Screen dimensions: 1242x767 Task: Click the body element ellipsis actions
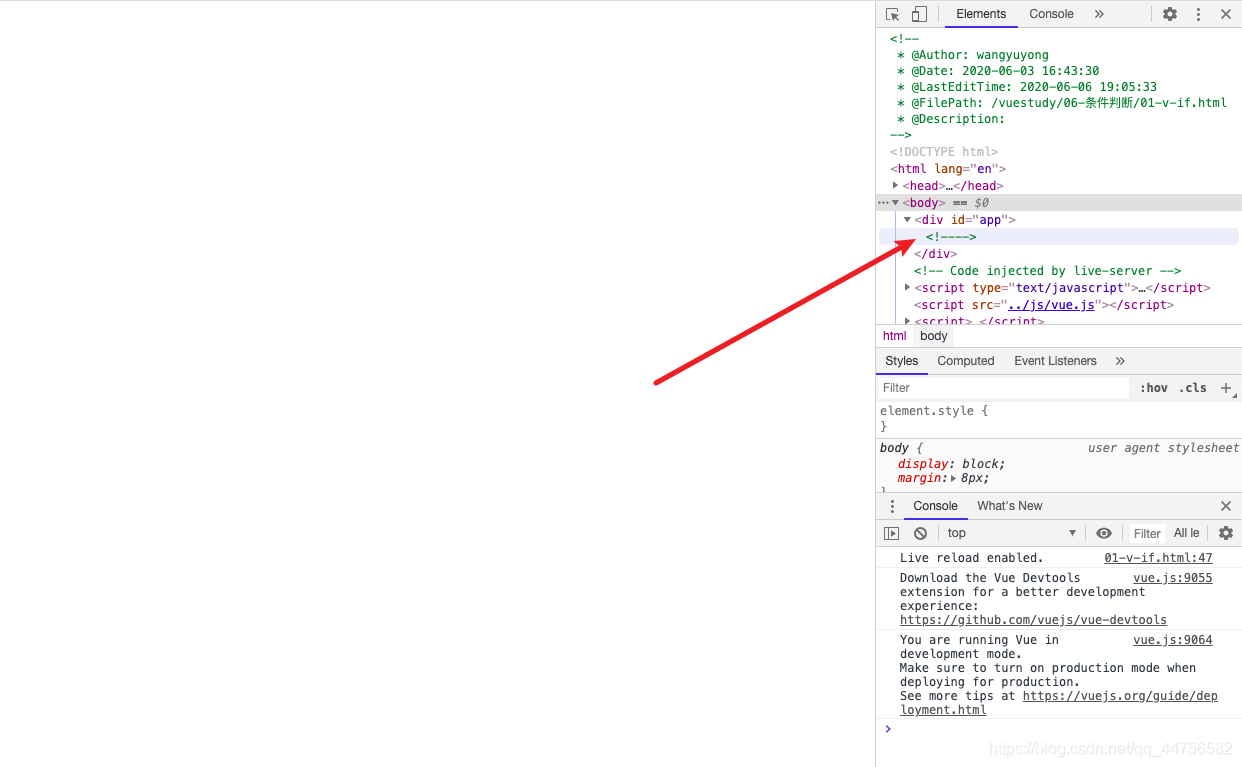[883, 203]
